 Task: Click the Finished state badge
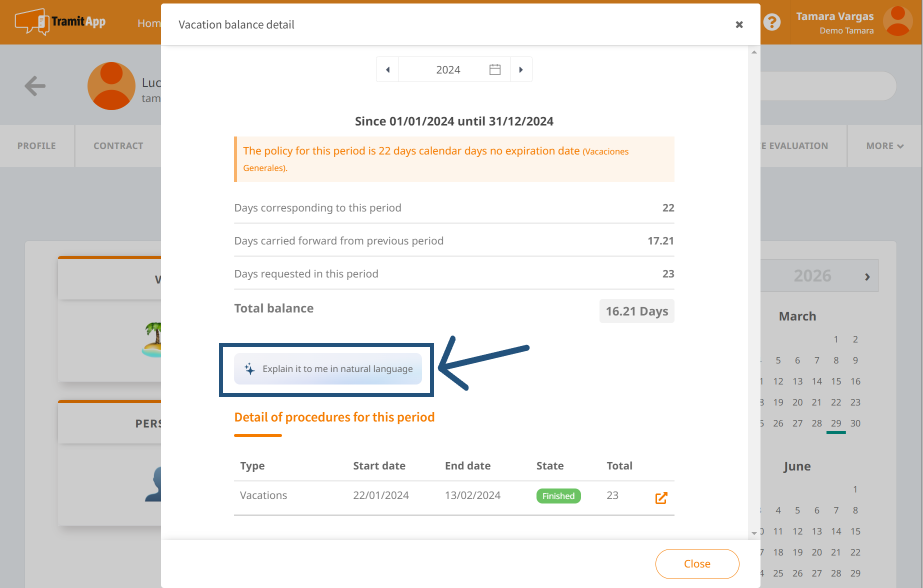point(558,496)
